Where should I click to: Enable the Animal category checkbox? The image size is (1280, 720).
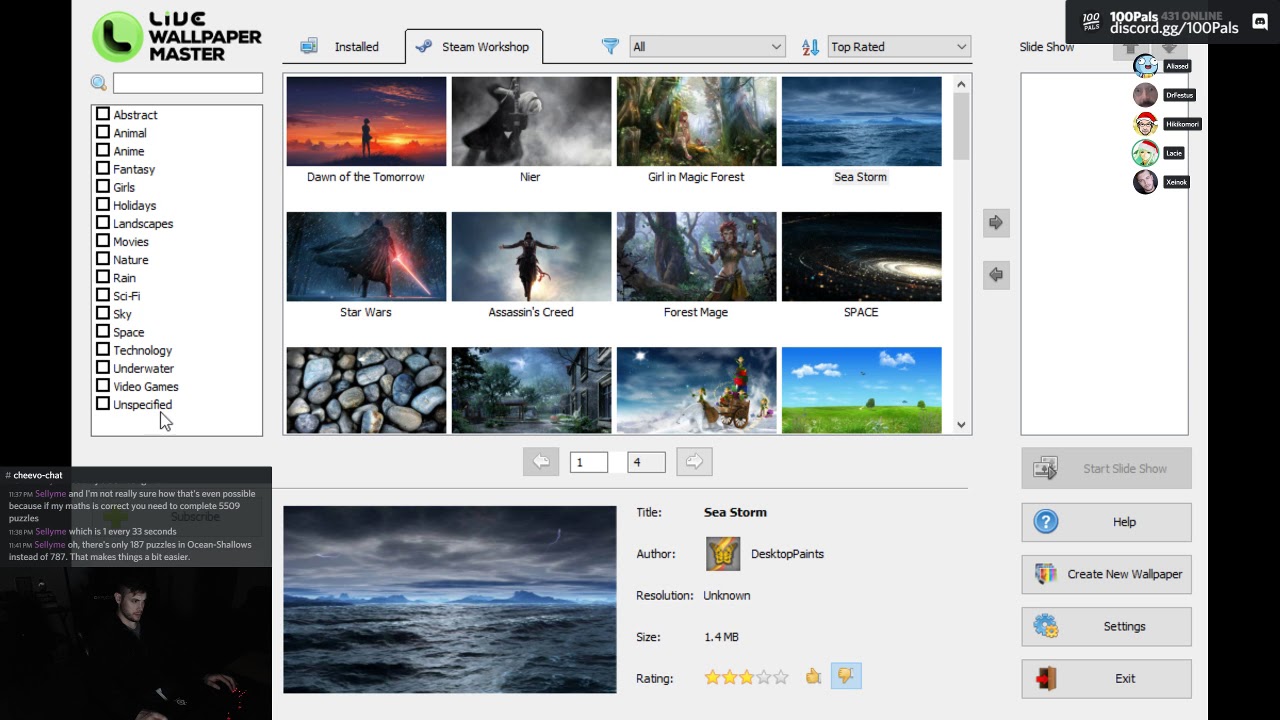coord(103,132)
